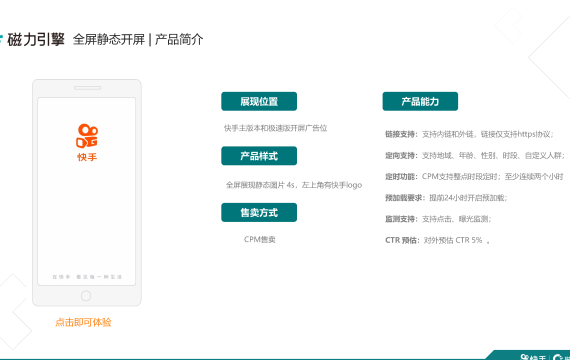Screen dimensions: 570x360
Task: Click the phone mockup home button circle
Action: 86,296
